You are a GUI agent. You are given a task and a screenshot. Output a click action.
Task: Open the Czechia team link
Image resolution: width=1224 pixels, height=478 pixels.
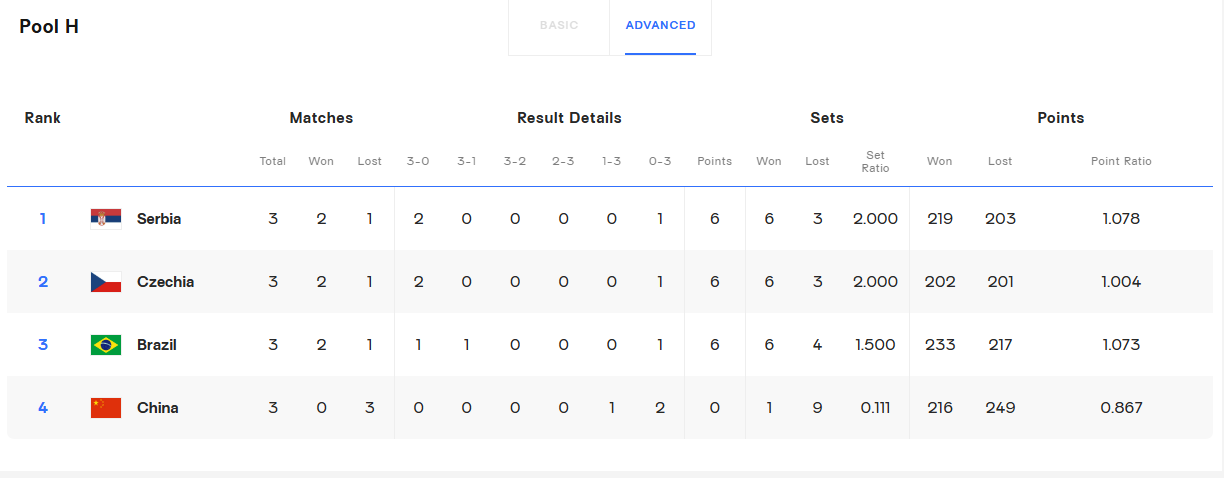165,282
